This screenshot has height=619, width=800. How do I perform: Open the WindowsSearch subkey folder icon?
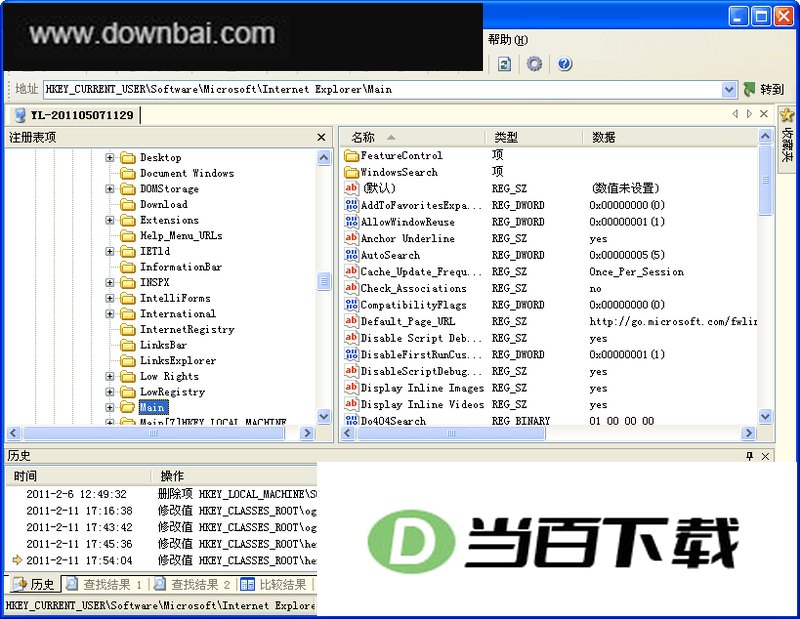[352, 172]
